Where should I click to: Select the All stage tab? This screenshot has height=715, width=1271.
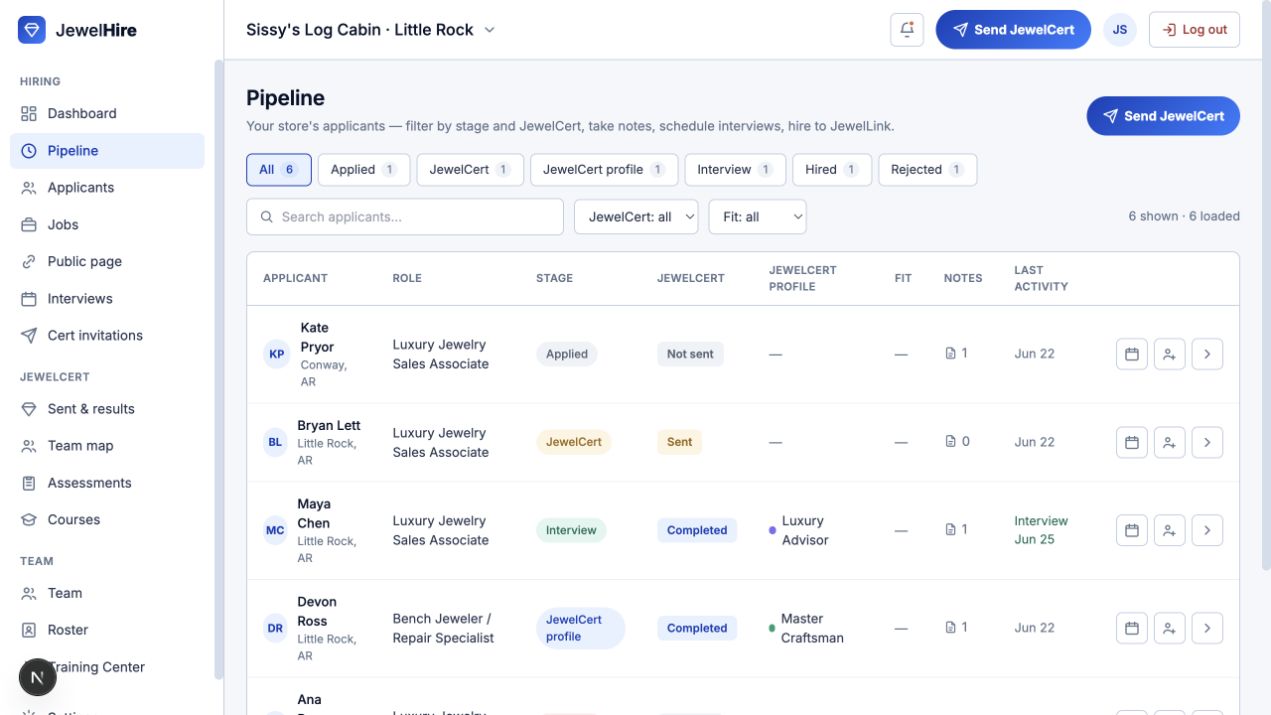click(279, 170)
